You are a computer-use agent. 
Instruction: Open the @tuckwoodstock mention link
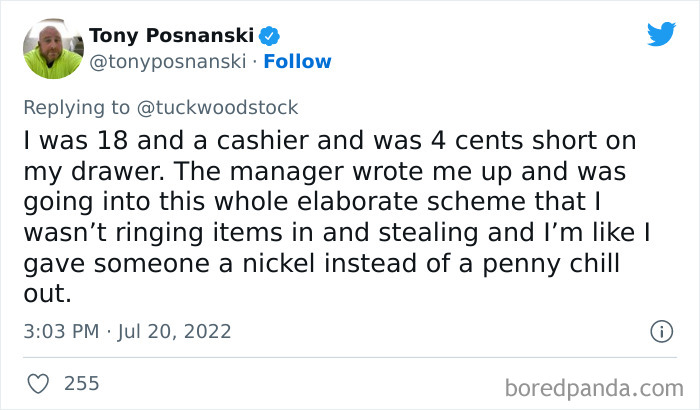coord(227,107)
